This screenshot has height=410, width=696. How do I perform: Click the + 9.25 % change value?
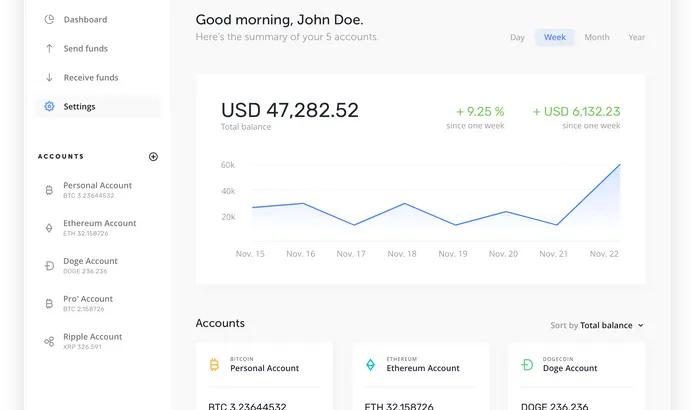click(x=480, y=111)
